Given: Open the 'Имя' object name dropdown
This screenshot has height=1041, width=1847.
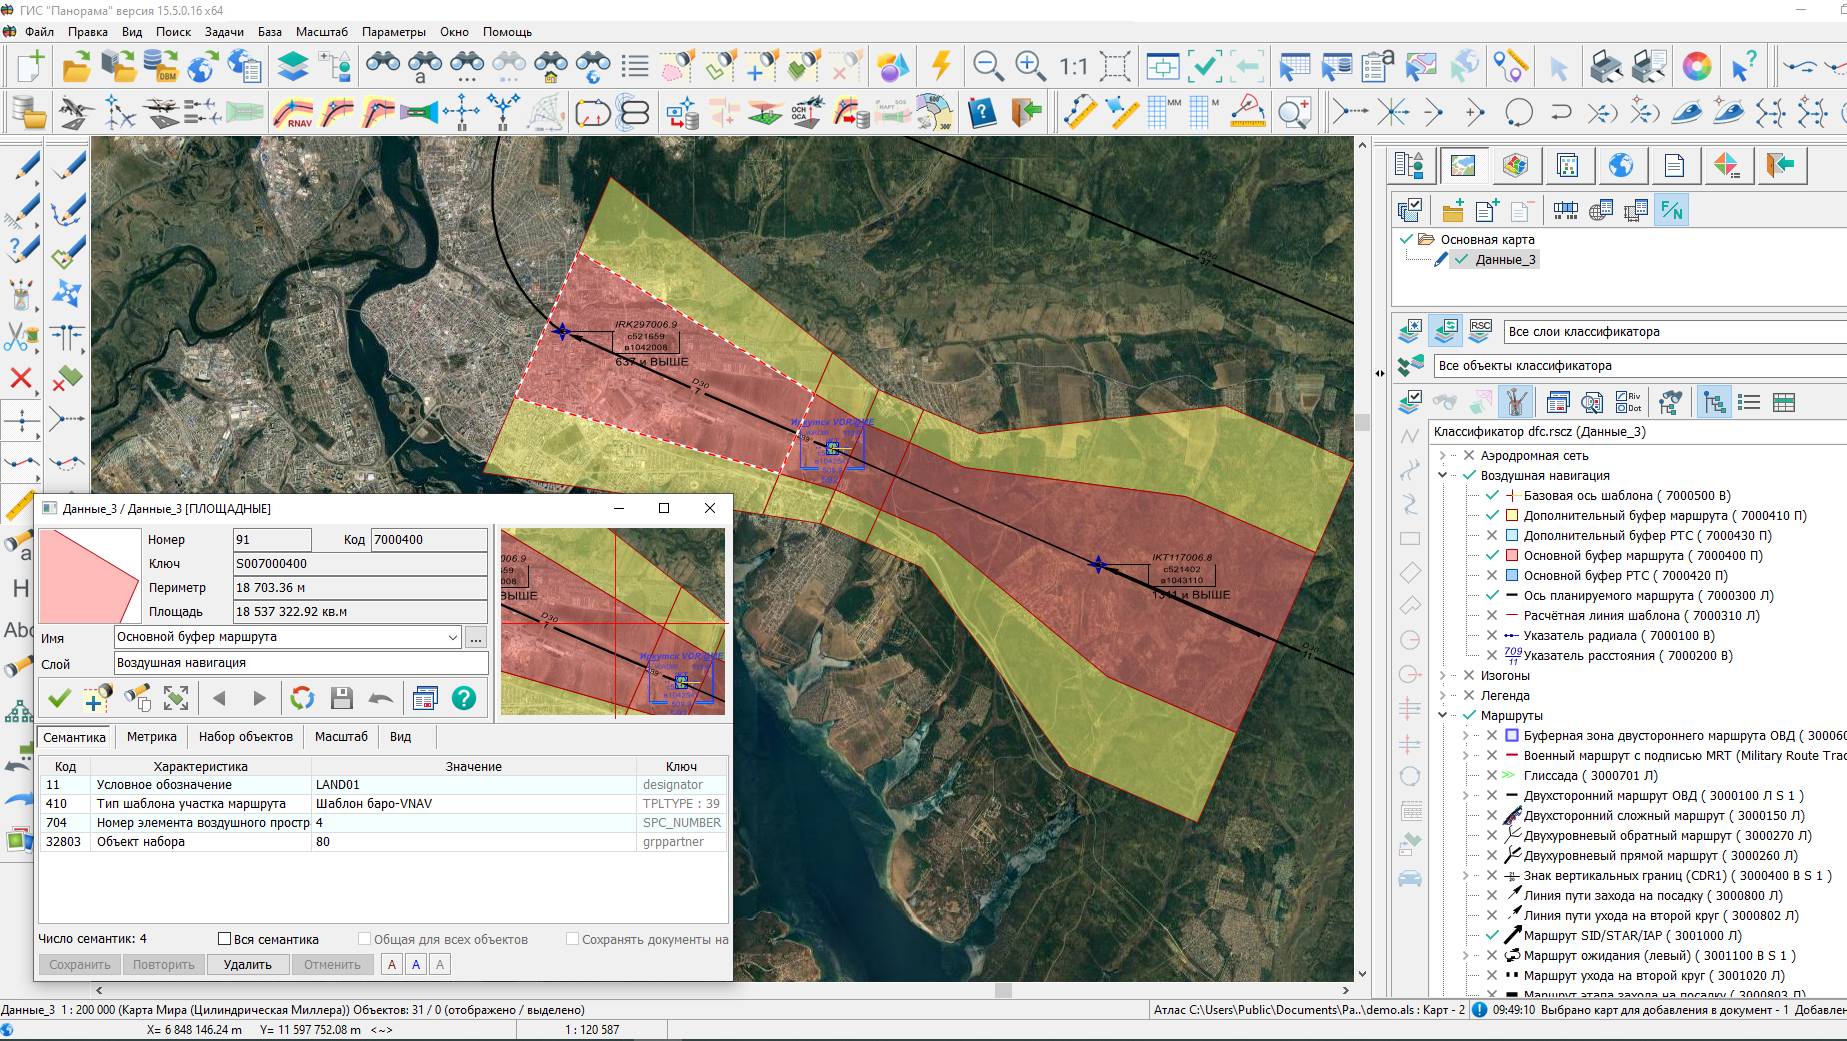Looking at the screenshot, I should [x=452, y=637].
